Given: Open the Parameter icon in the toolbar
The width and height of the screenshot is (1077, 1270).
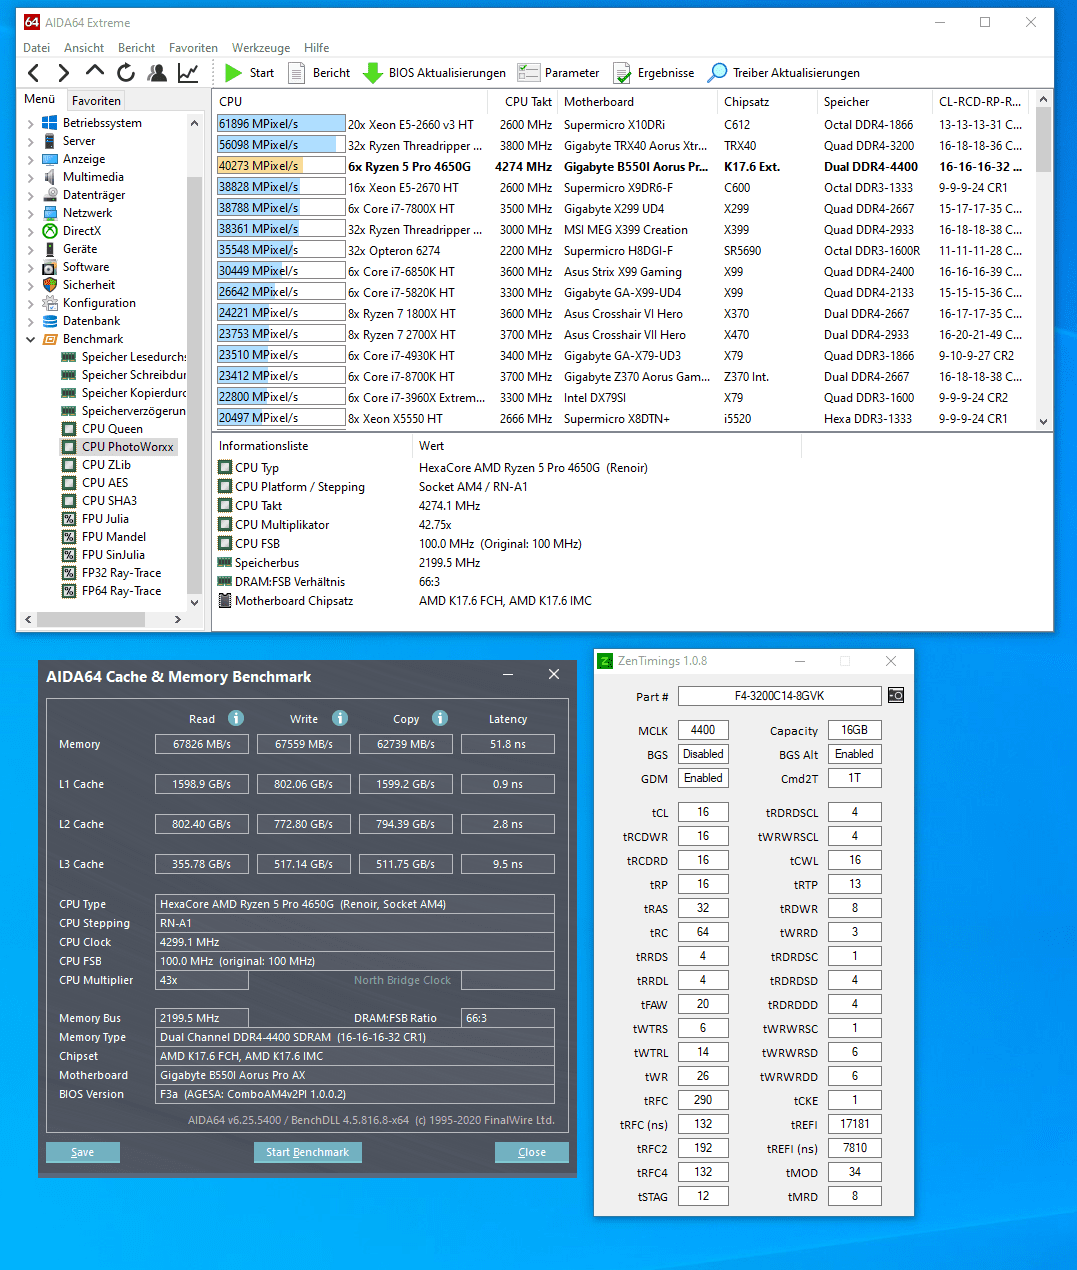Looking at the screenshot, I should pyautogui.click(x=528, y=72).
